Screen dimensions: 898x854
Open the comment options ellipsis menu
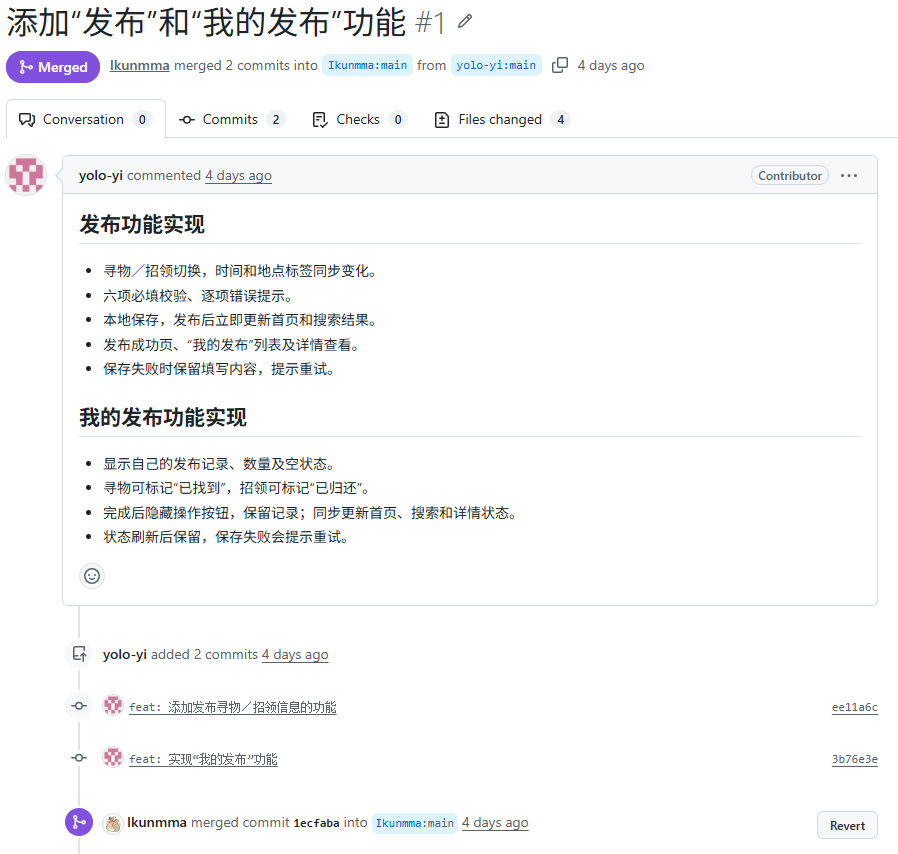point(849,175)
